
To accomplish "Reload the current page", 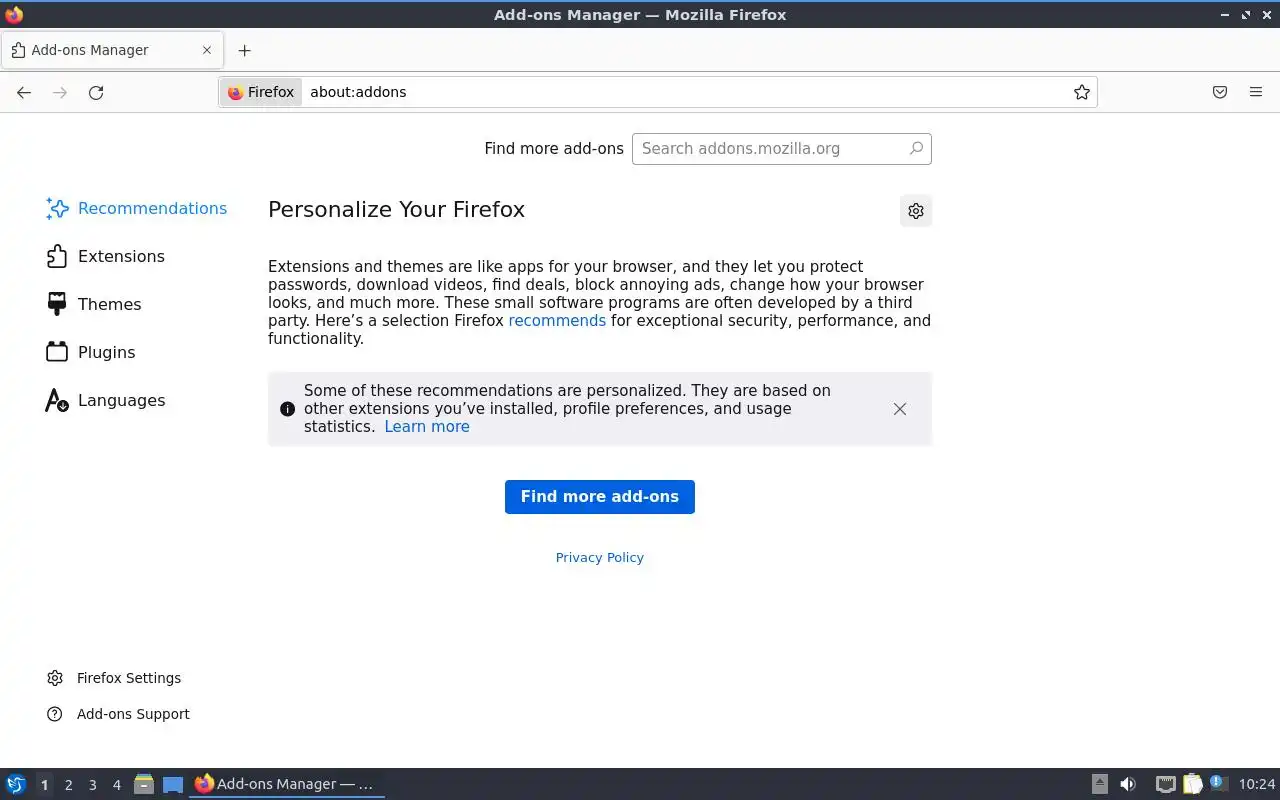I will pyautogui.click(x=96, y=92).
